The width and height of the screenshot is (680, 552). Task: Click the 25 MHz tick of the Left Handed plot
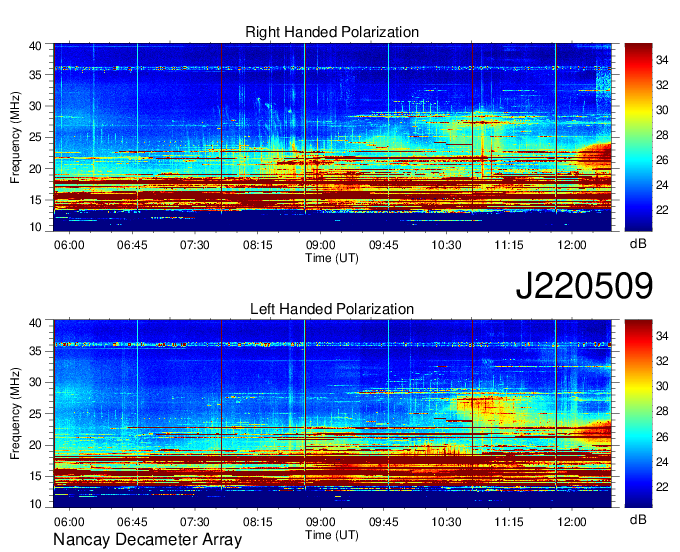35,414
